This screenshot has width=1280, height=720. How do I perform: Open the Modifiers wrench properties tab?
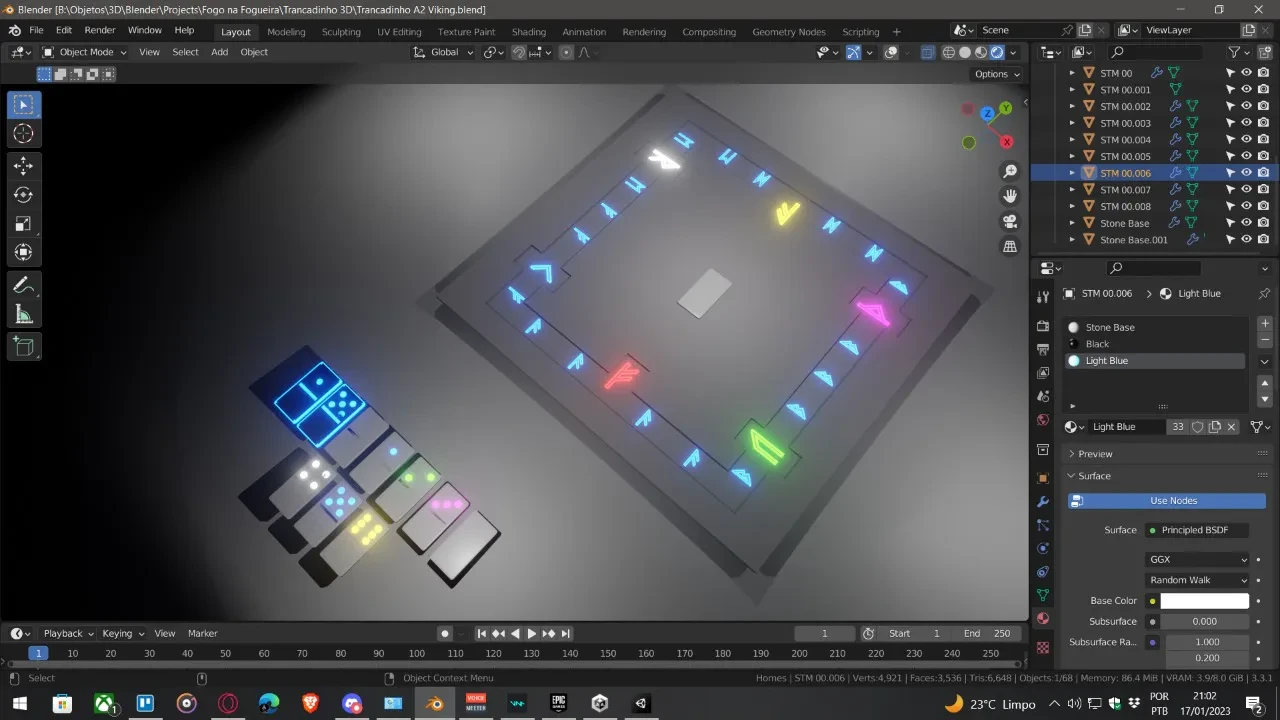pyautogui.click(x=1043, y=501)
